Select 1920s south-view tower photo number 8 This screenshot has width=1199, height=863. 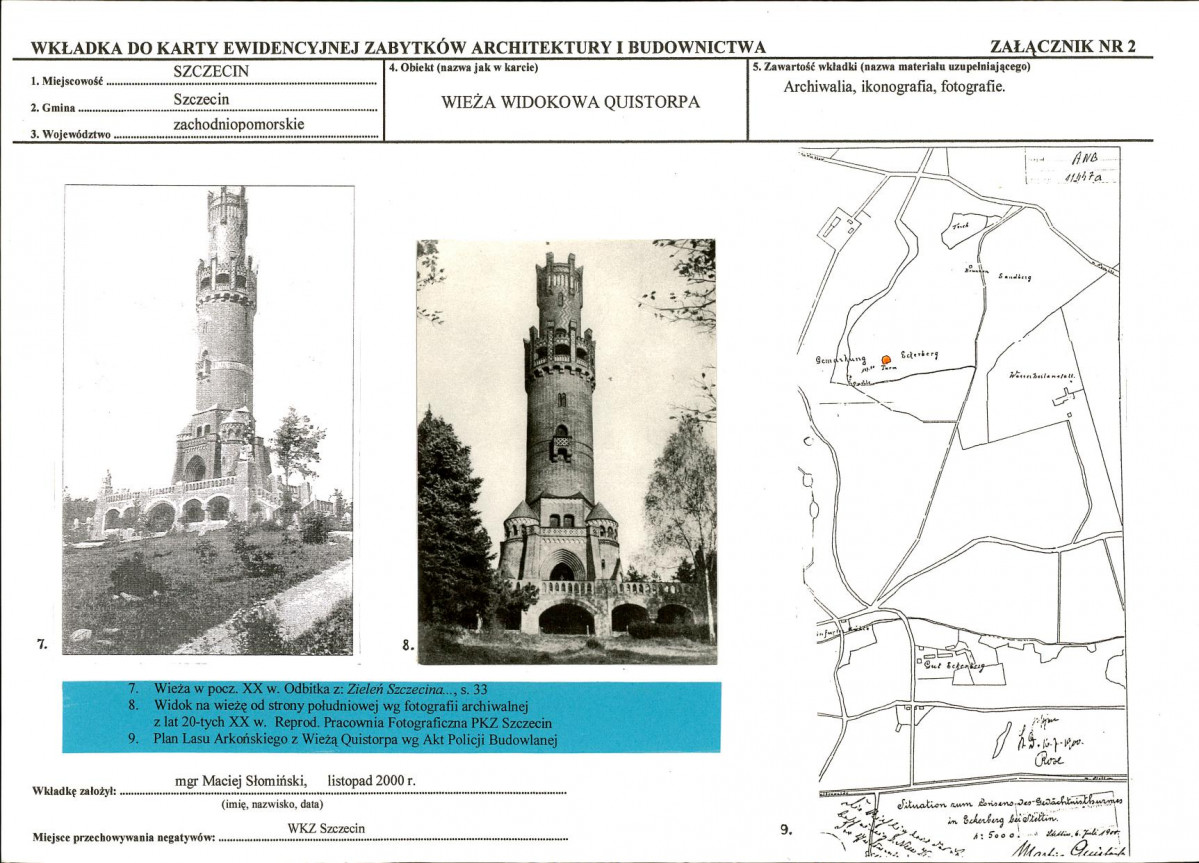click(567, 452)
